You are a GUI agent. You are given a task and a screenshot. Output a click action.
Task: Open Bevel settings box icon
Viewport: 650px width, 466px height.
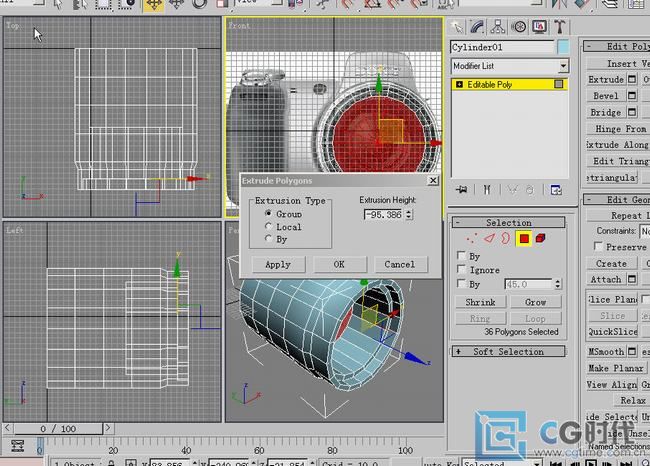pyautogui.click(x=632, y=96)
